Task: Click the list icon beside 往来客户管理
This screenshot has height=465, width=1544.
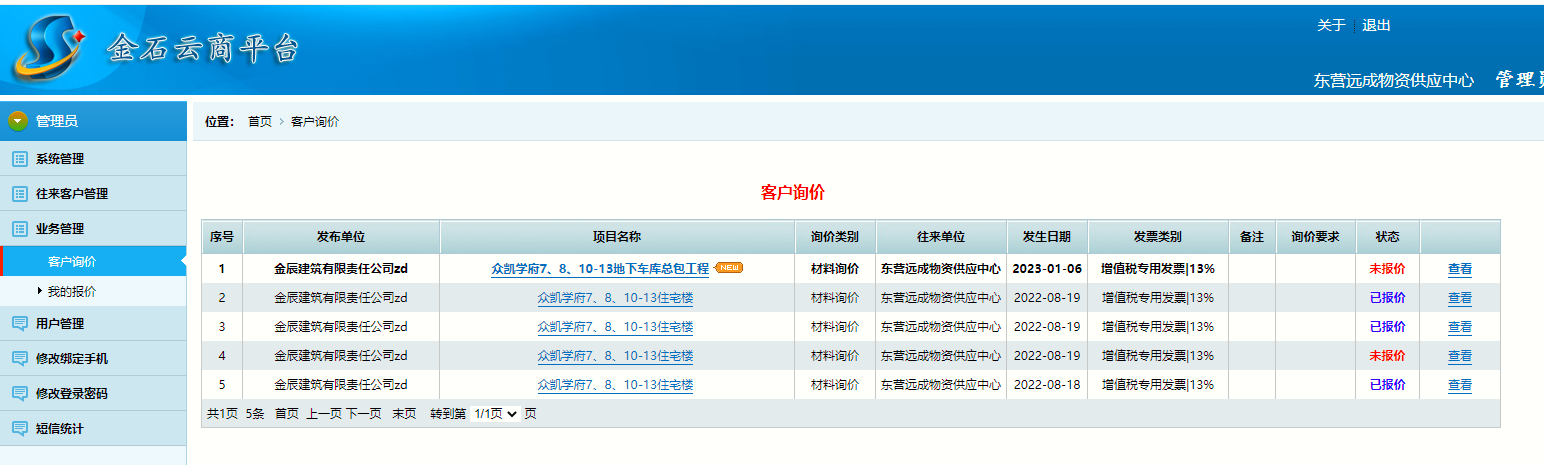Action: coord(19,194)
